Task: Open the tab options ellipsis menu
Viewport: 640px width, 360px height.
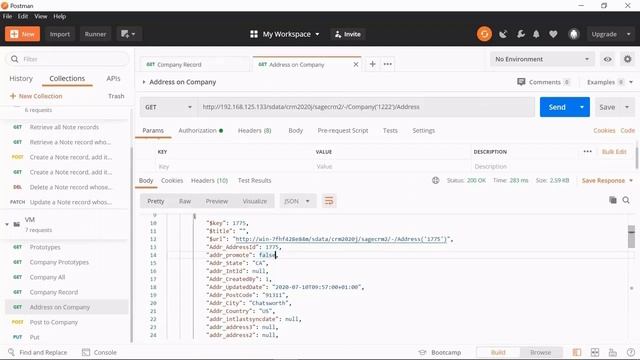Action: pos(388,64)
